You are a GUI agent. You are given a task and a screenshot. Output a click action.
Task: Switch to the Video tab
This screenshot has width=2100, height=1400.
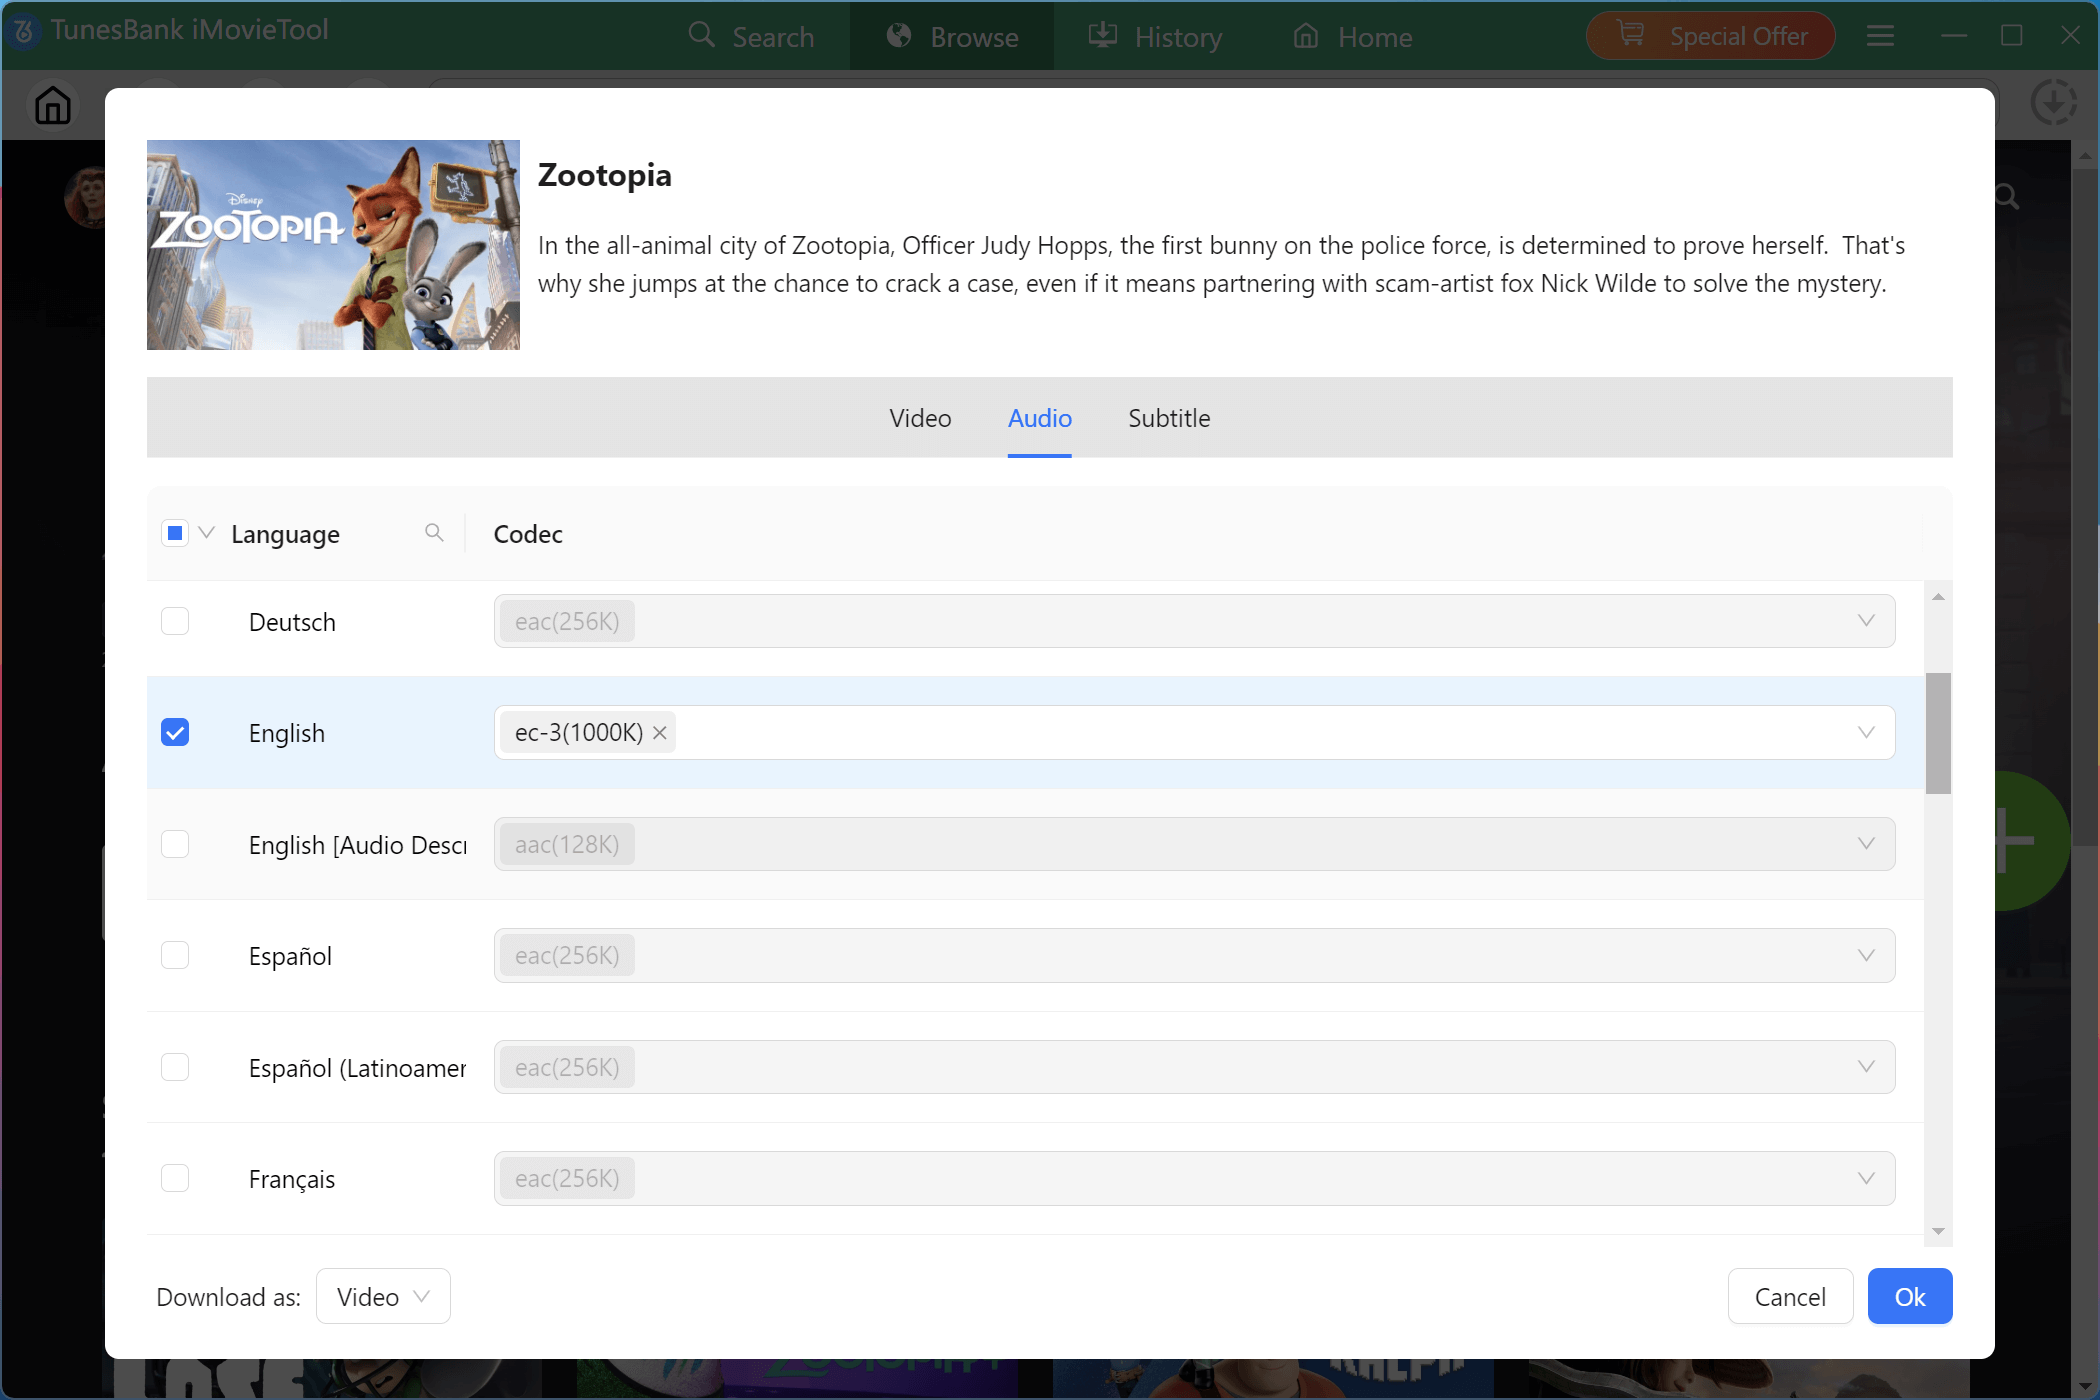pos(920,418)
